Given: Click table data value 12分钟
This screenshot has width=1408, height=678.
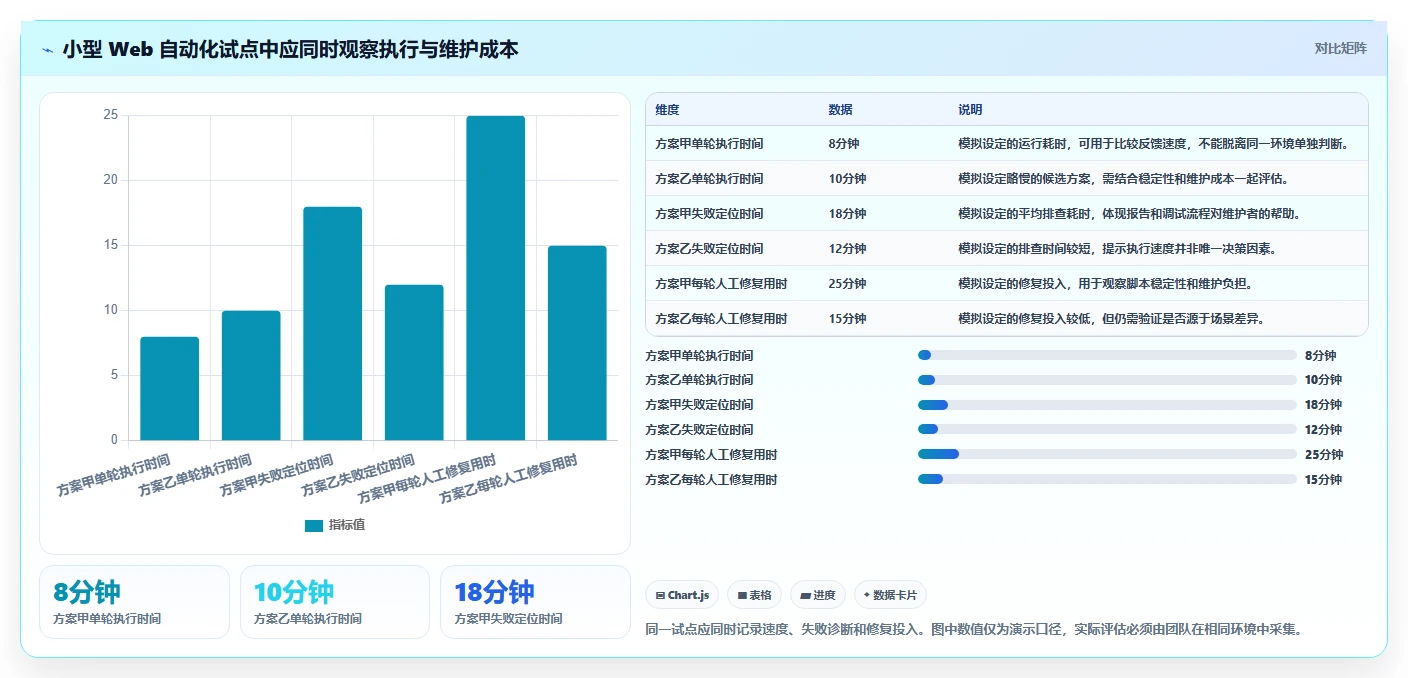Looking at the screenshot, I should pos(847,249).
